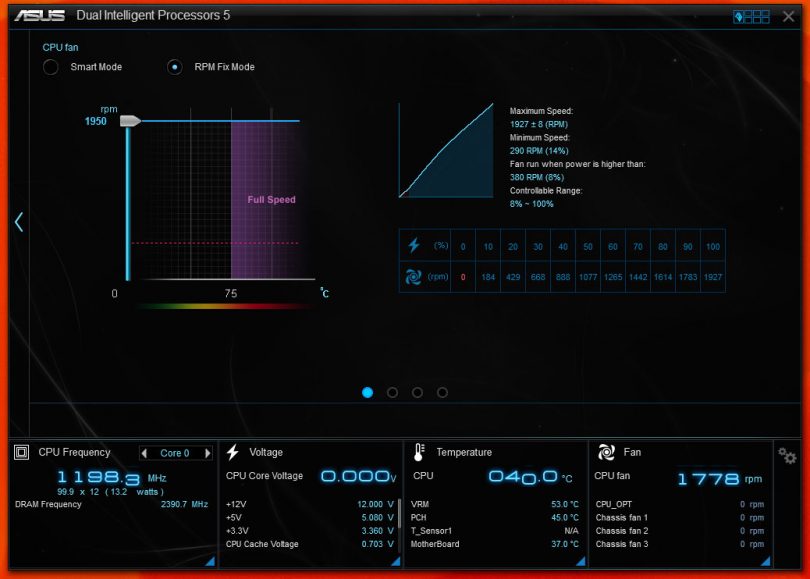This screenshot has width=810, height=579.
Task: Navigate back with the left chevron arrow
Action: pyautogui.click(x=18, y=222)
